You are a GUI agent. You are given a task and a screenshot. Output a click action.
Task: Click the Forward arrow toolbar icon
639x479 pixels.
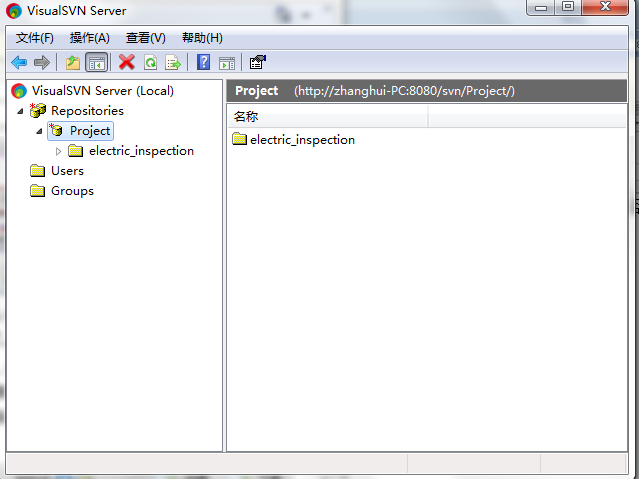[x=42, y=62]
